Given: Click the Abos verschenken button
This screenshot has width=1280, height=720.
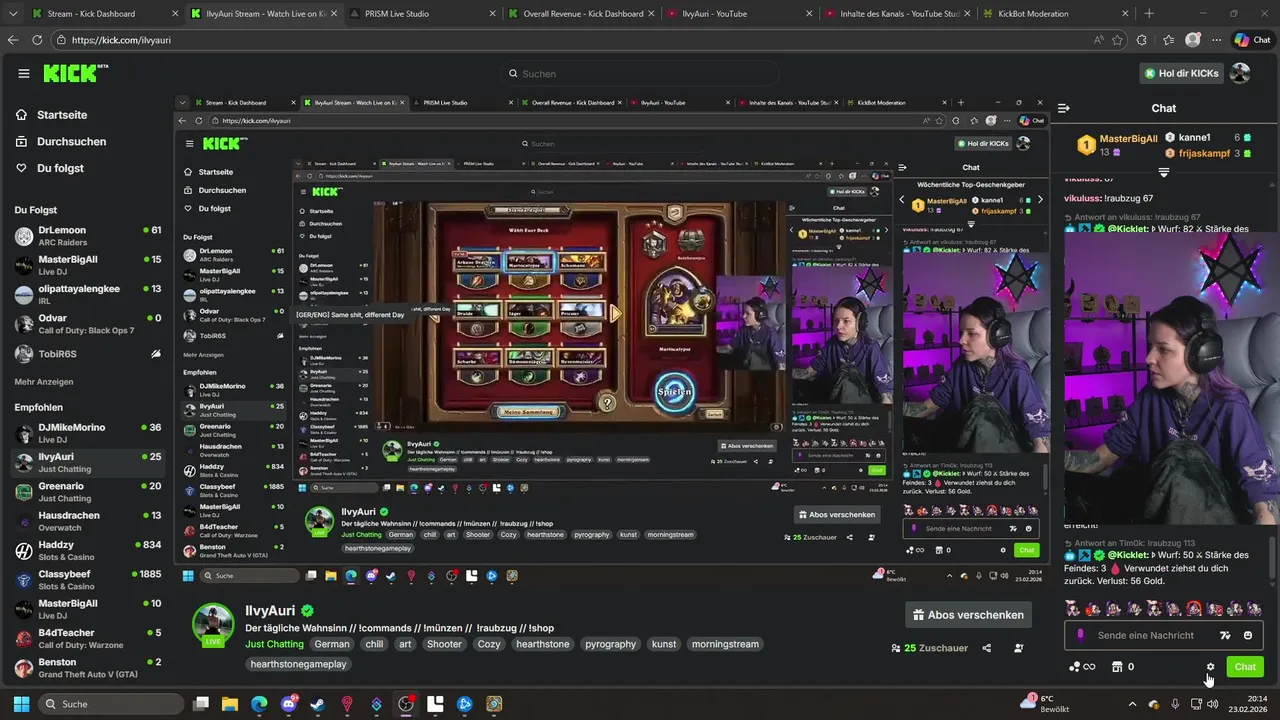Looking at the screenshot, I should click(x=967, y=615).
